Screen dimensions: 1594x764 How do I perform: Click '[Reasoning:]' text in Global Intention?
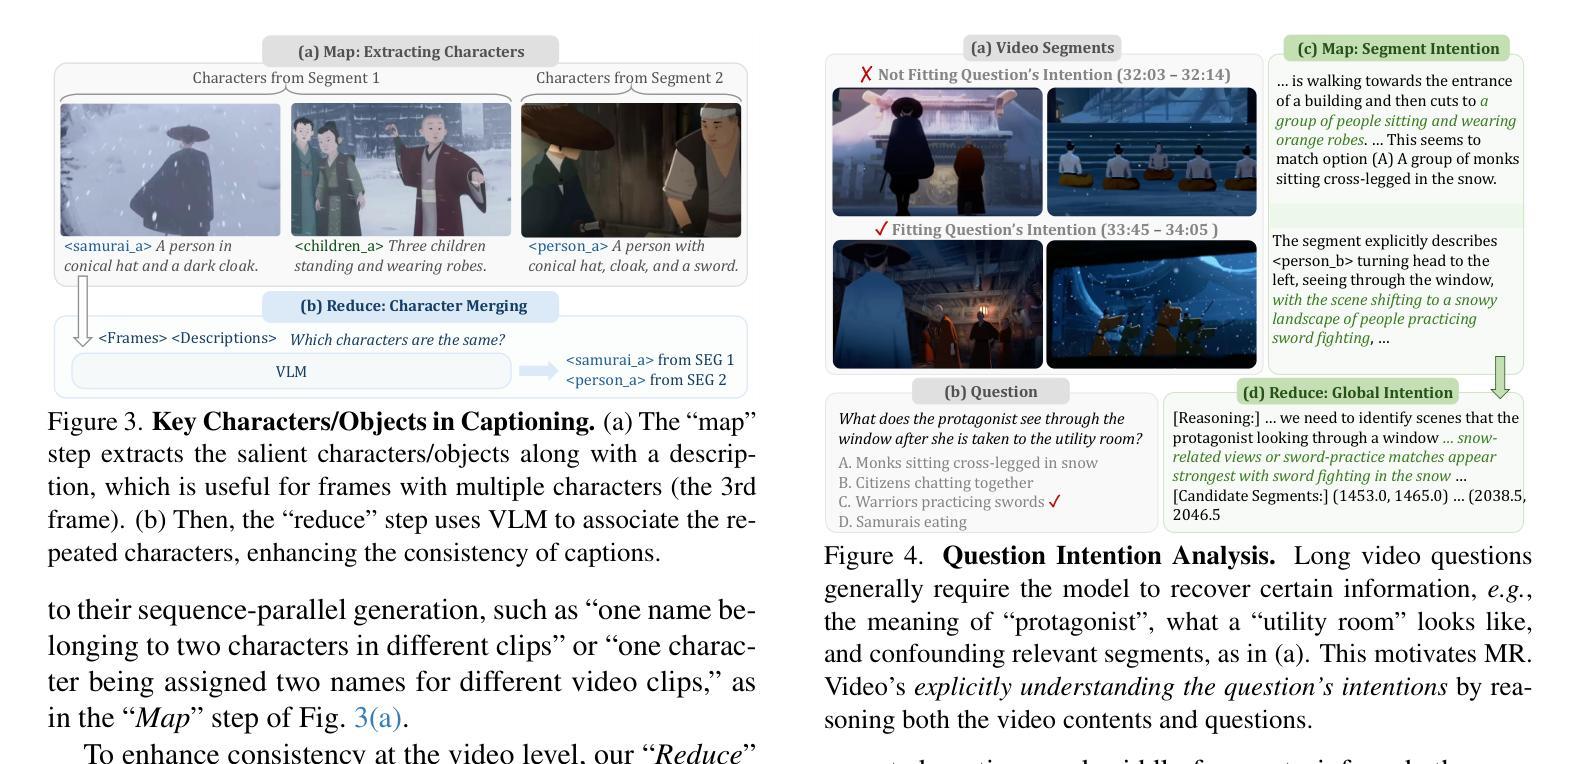1216,418
